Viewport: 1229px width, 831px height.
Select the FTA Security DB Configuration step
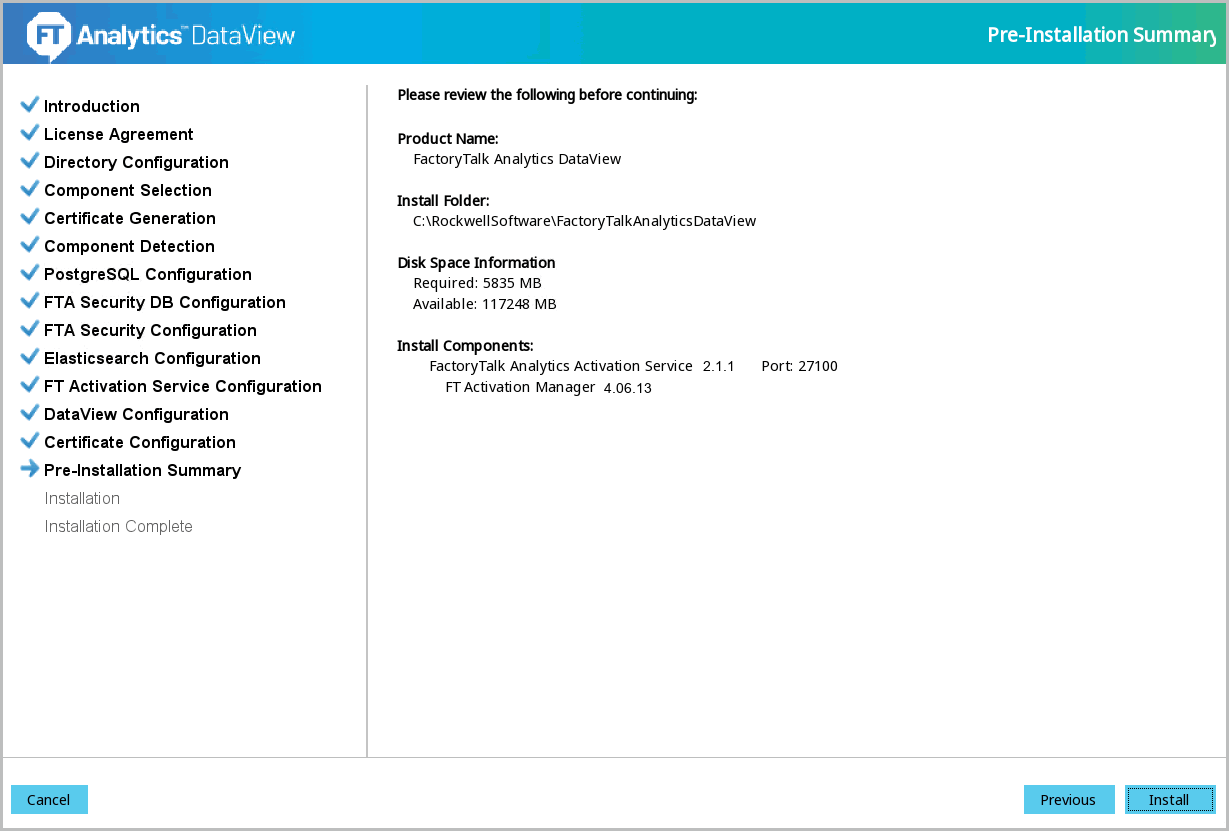165,302
